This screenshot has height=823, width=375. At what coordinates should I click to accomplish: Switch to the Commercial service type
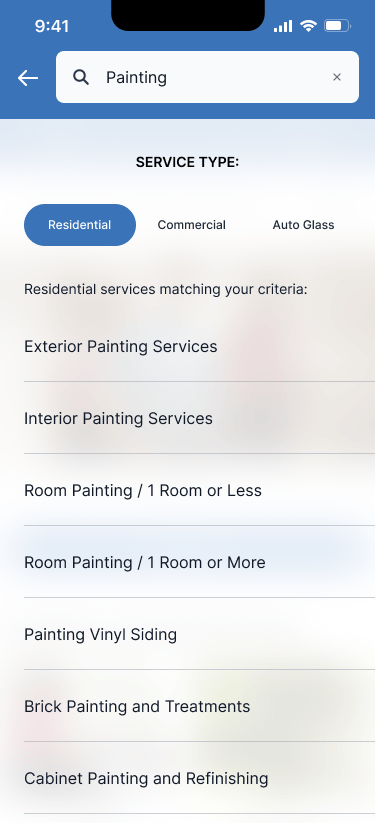pos(192,225)
